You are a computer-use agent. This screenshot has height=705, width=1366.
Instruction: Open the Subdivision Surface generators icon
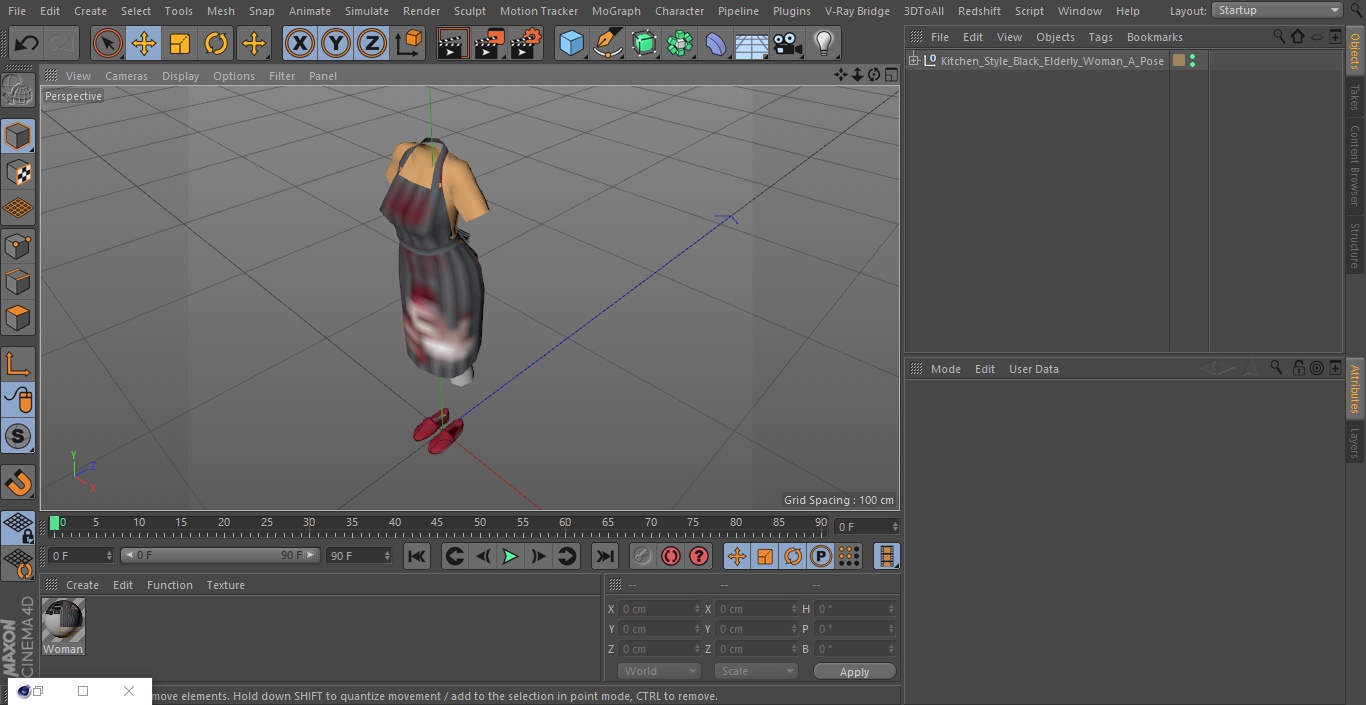[x=644, y=43]
